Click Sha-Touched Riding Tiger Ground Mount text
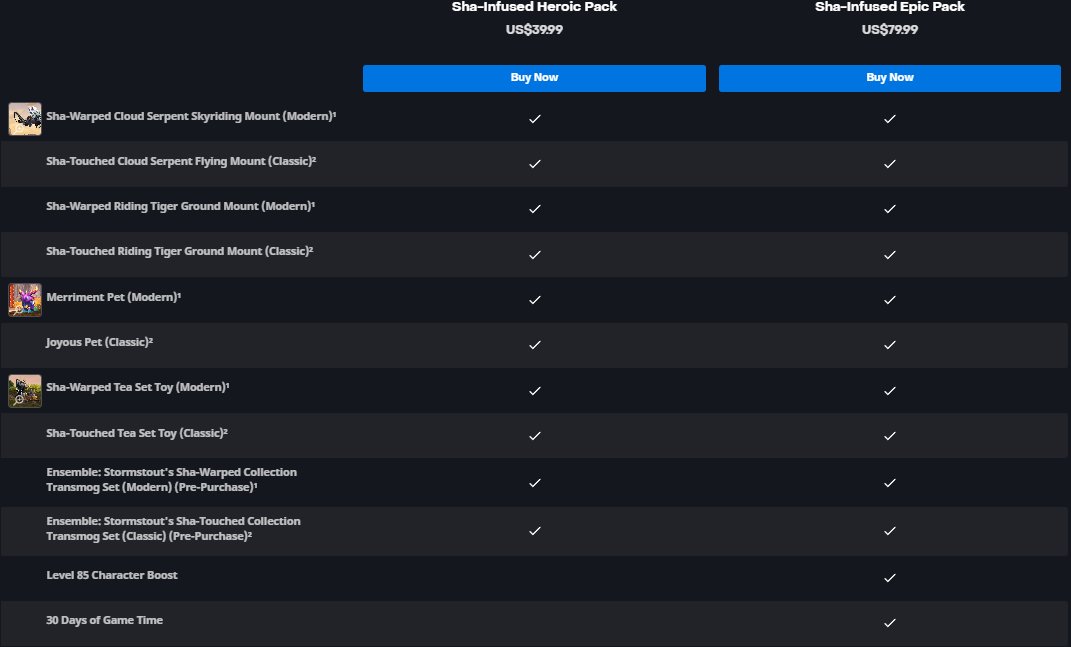 pos(180,251)
